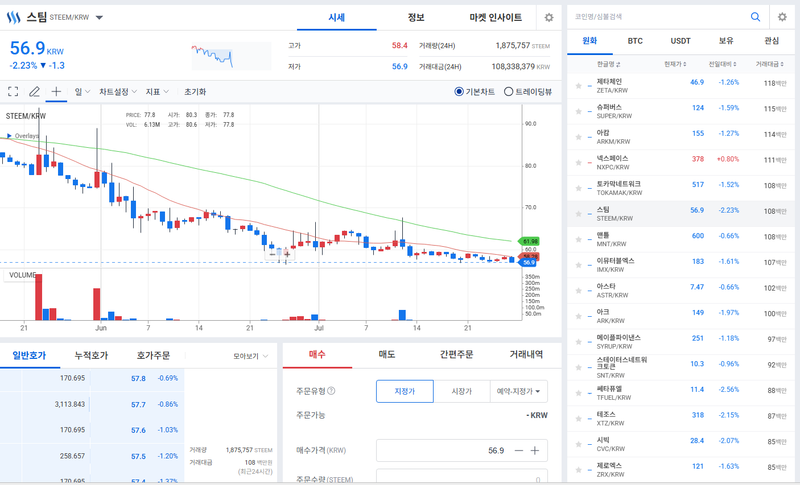
Task: Show the 보유 holdings tab
Action: 726,41
